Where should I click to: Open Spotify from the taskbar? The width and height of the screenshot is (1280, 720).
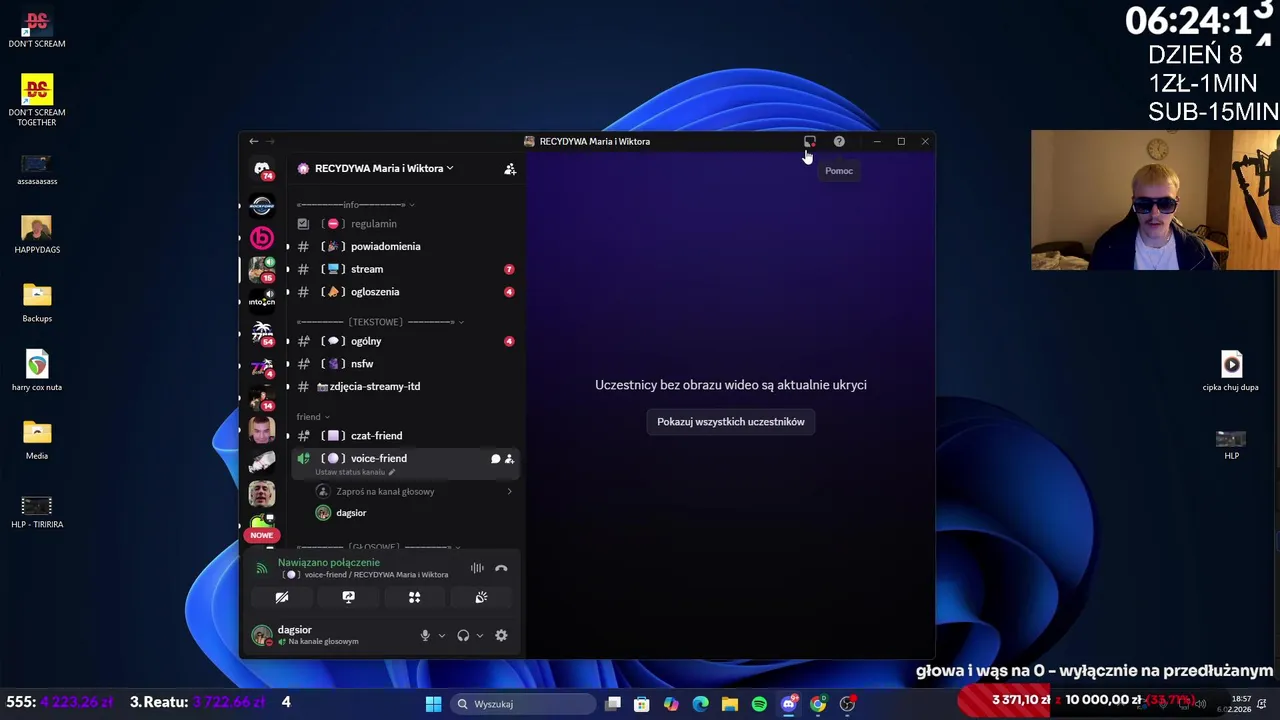coord(759,704)
